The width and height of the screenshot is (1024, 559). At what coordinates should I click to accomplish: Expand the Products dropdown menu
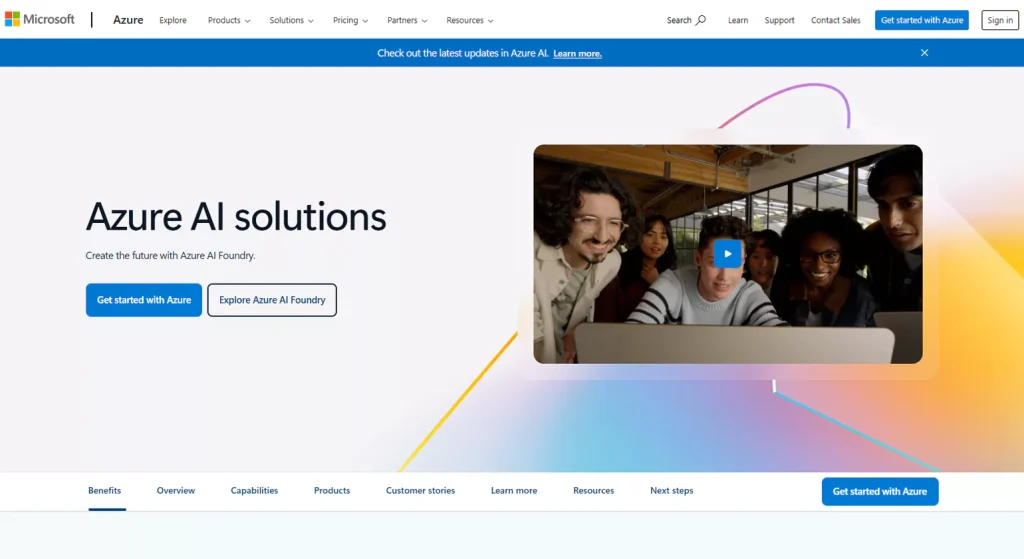tap(229, 20)
